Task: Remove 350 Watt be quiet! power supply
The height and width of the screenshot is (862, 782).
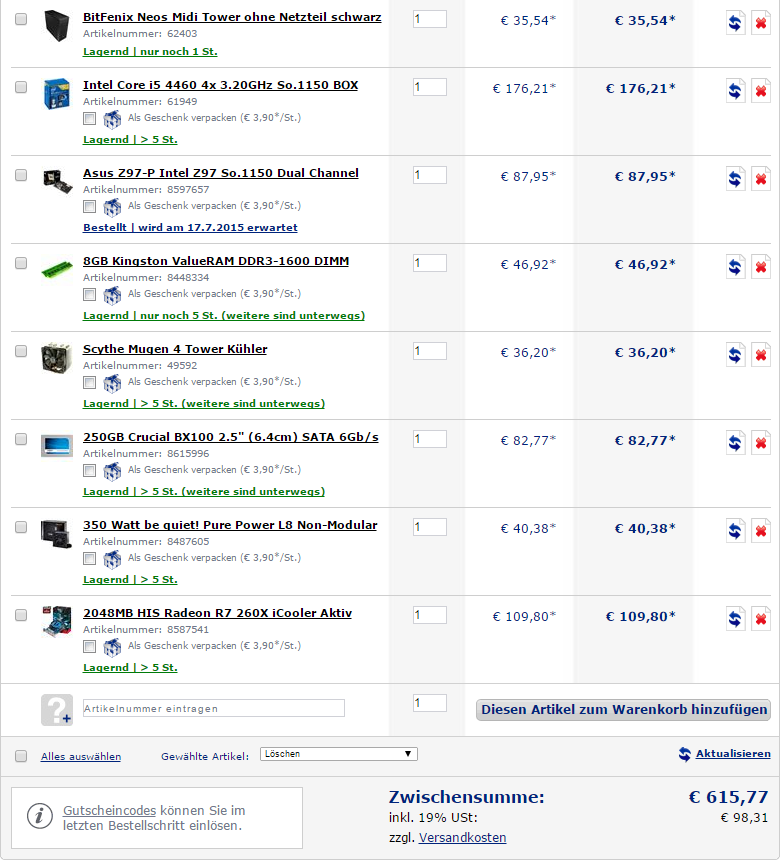Action: [761, 531]
